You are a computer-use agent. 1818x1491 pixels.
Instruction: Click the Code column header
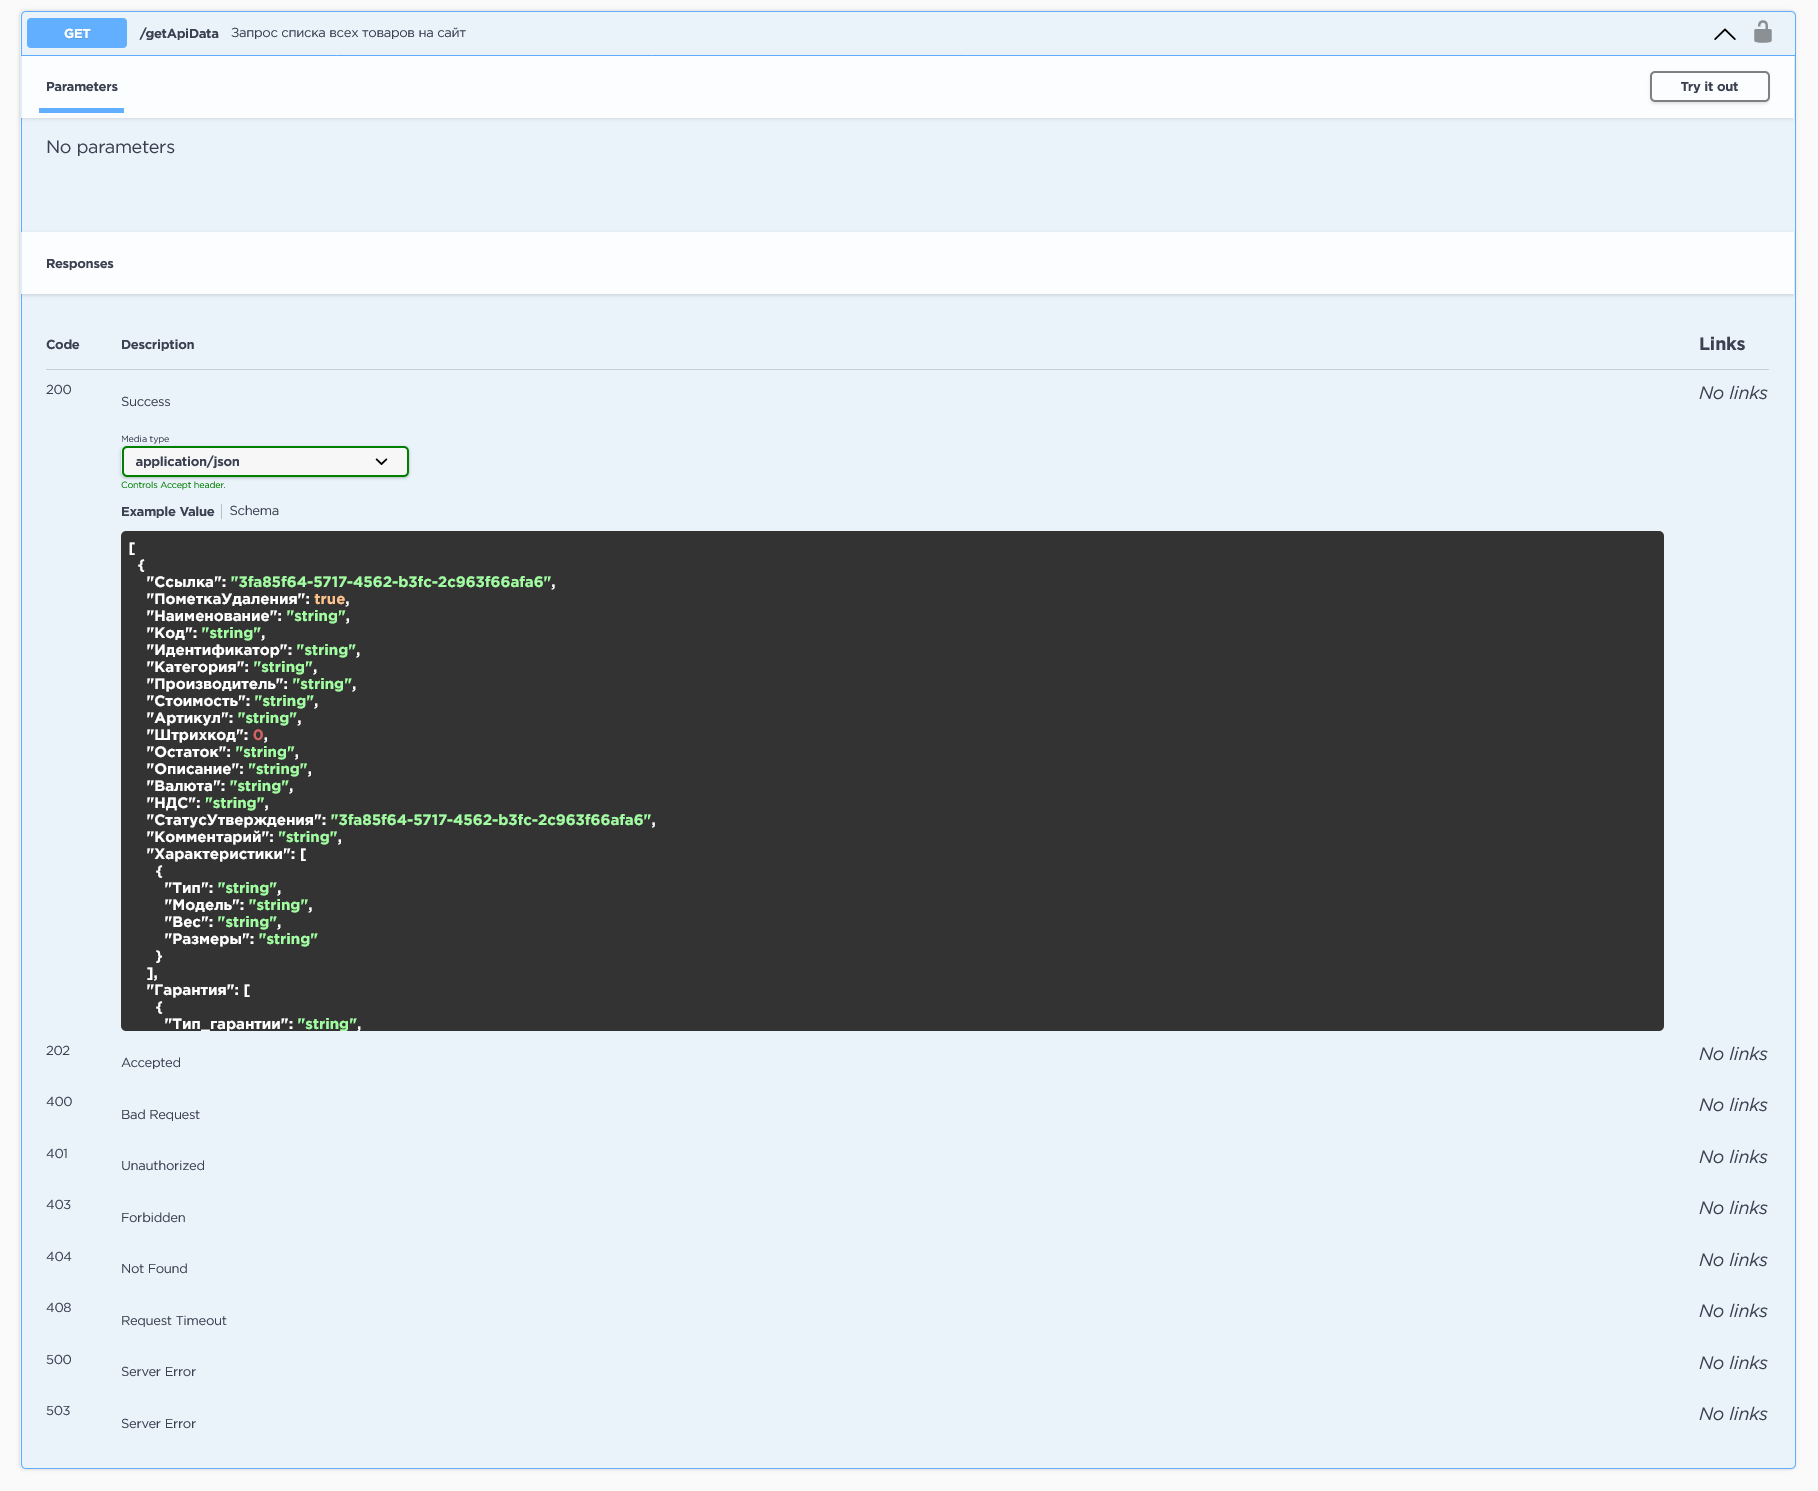point(63,344)
